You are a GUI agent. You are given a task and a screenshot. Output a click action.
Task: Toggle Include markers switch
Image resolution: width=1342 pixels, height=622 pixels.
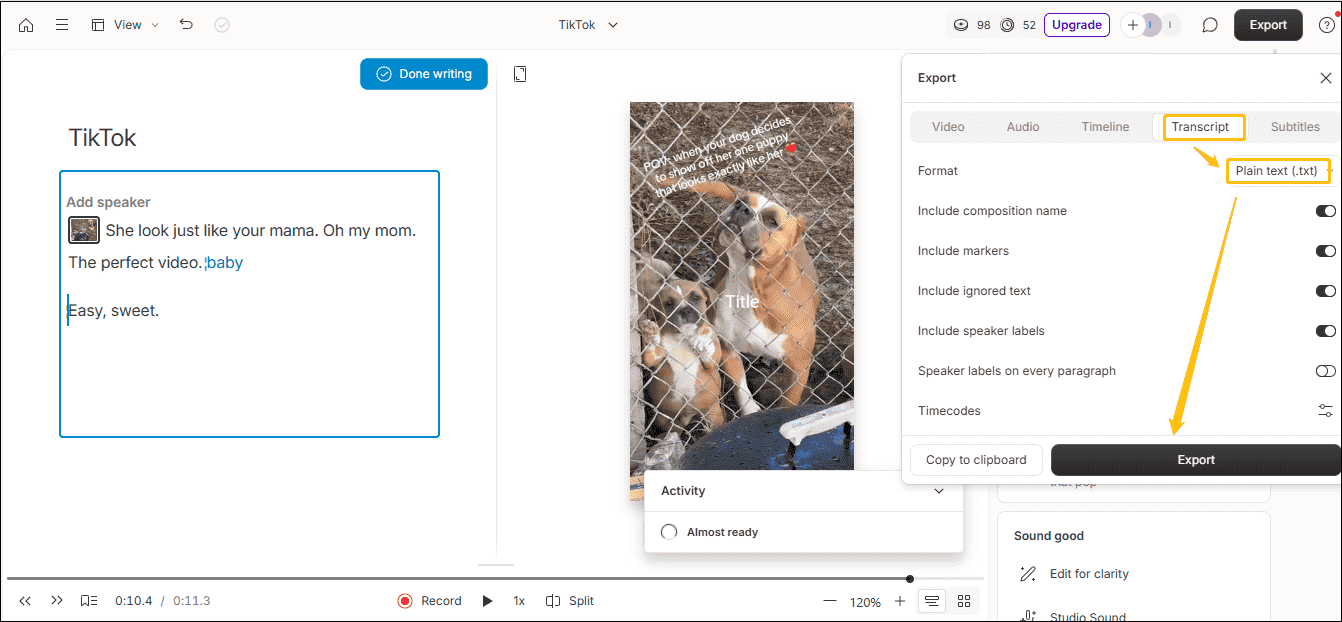point(1325,251)
